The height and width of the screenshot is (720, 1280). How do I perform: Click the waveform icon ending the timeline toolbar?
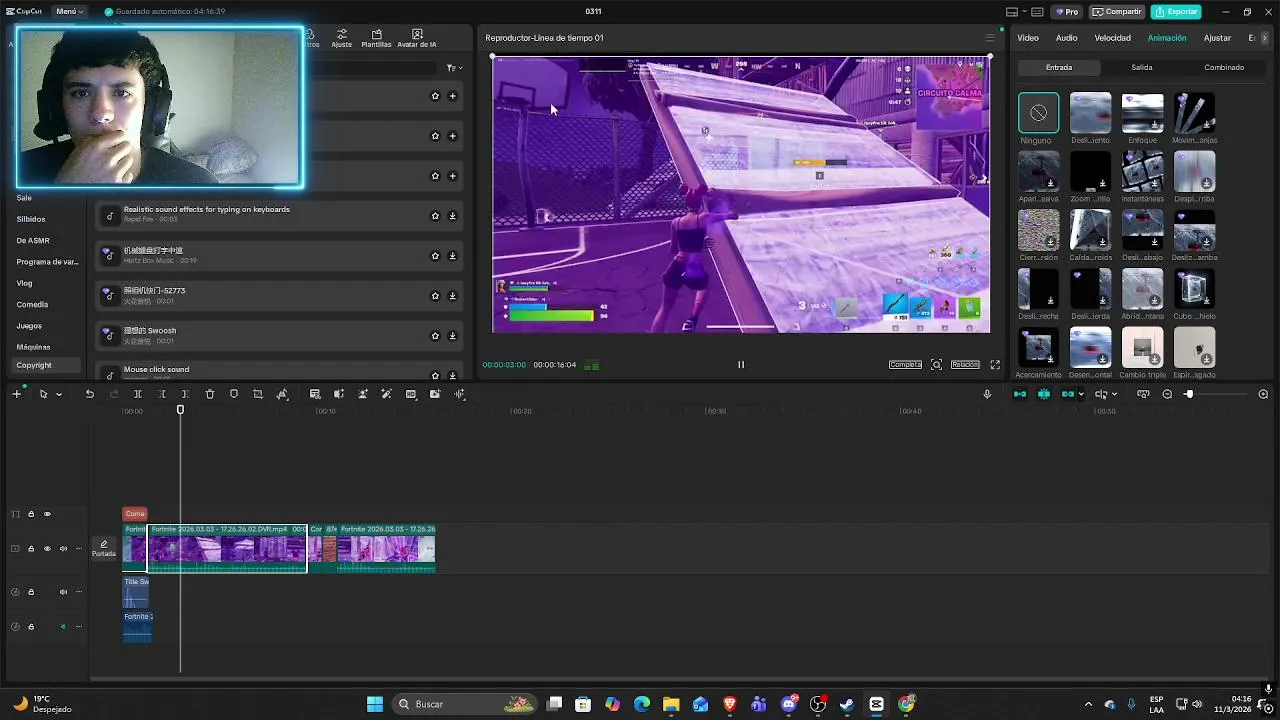click(x=460, y=394)
